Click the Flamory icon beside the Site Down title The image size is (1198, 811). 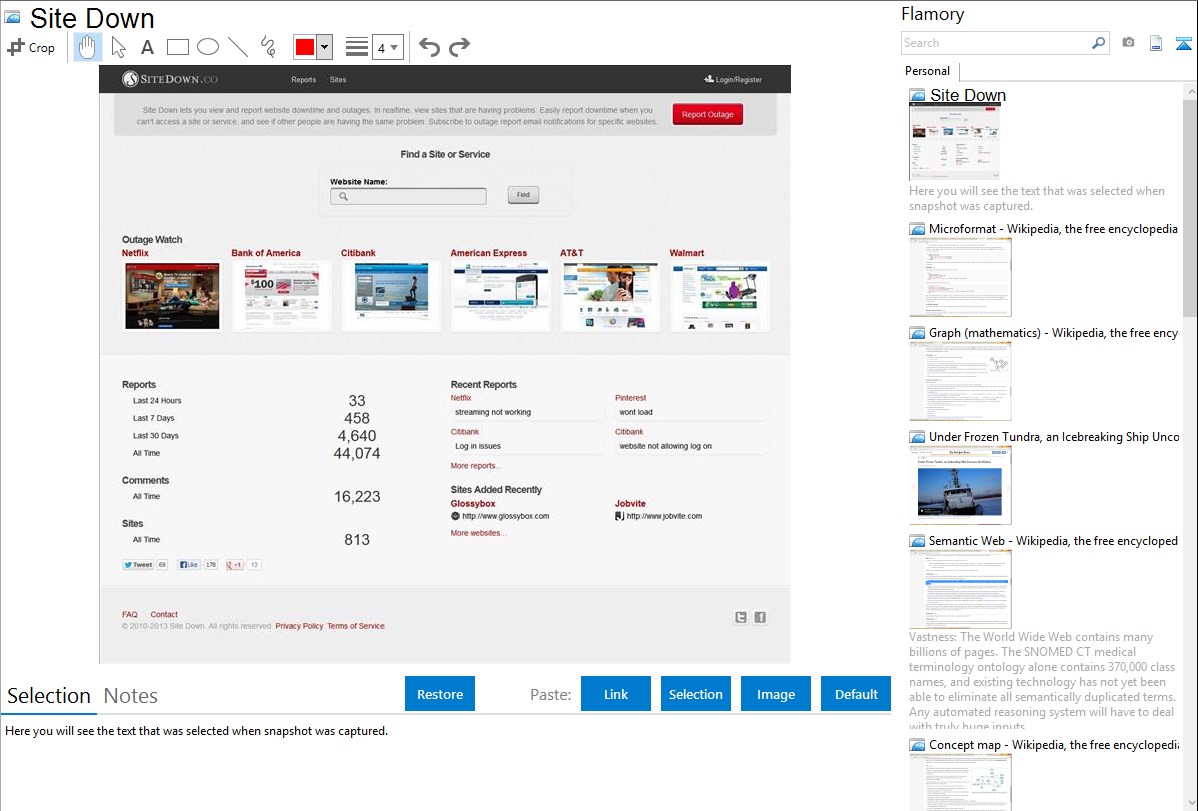[12, 17]
